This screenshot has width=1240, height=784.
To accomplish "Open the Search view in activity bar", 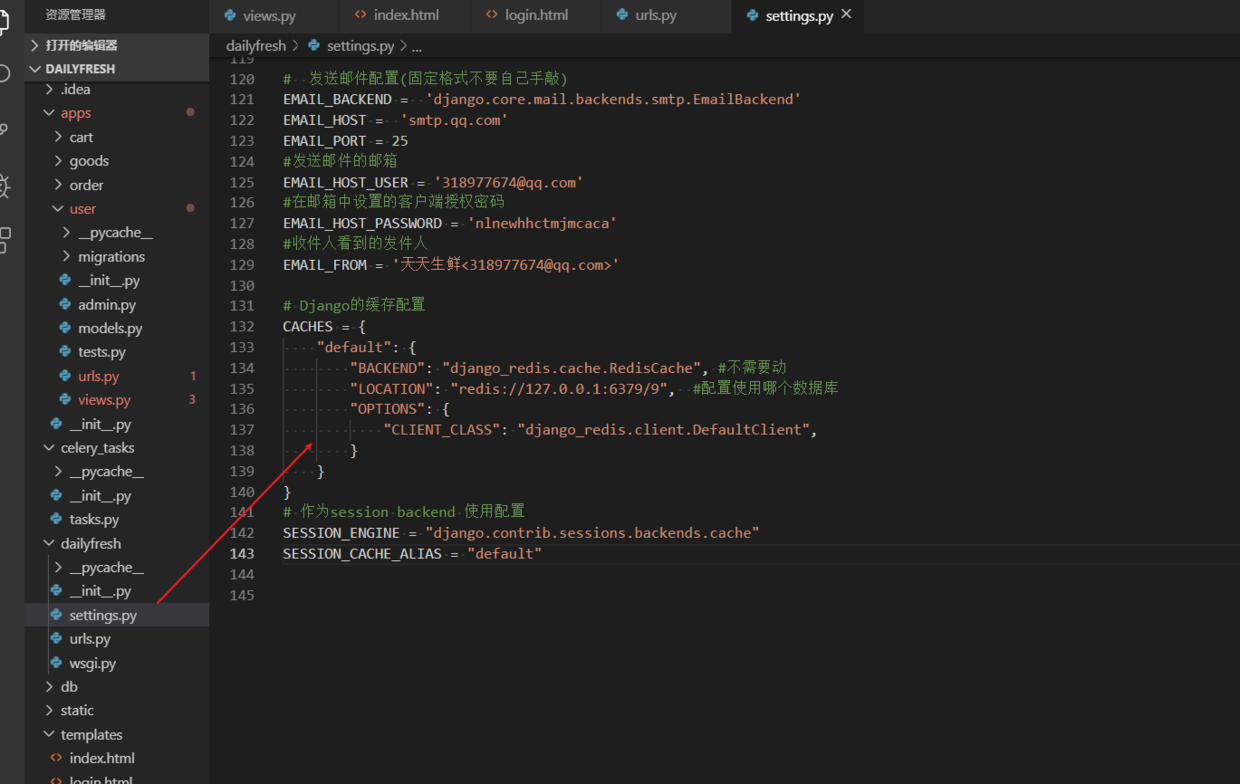I will click(4, 74).
